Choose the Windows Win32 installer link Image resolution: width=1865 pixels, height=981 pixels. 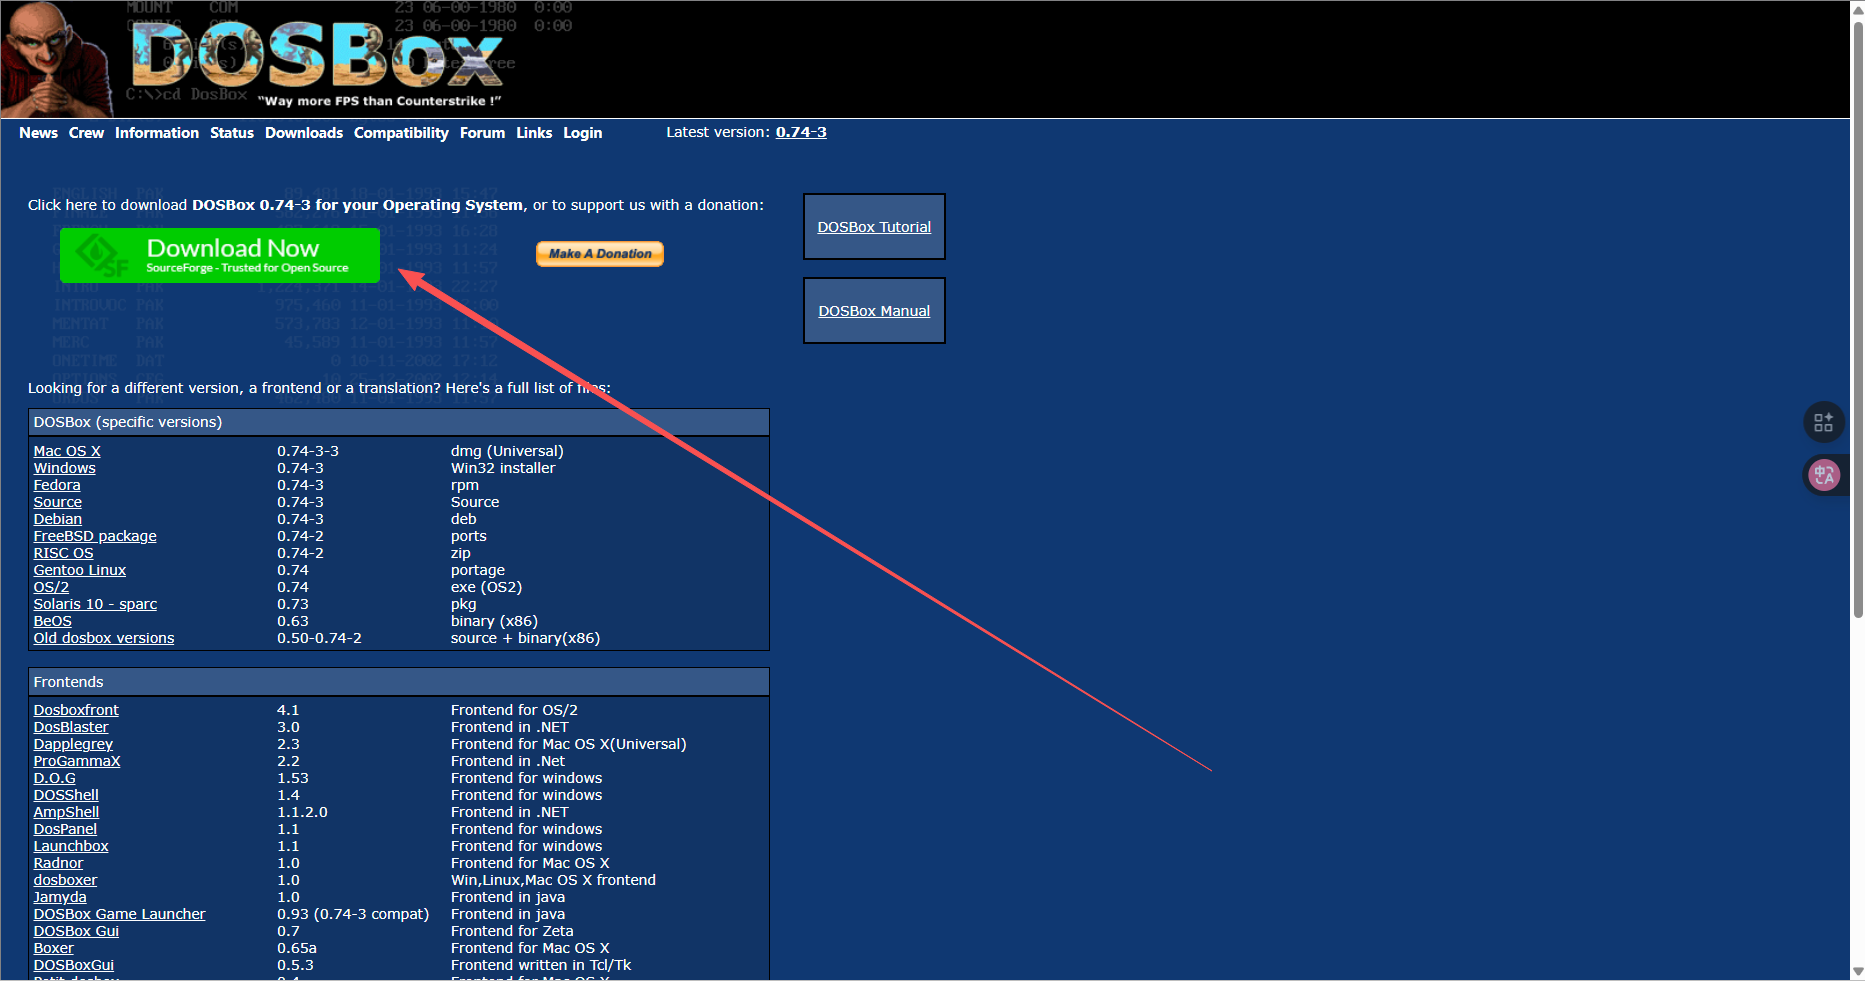coord(65,468)
